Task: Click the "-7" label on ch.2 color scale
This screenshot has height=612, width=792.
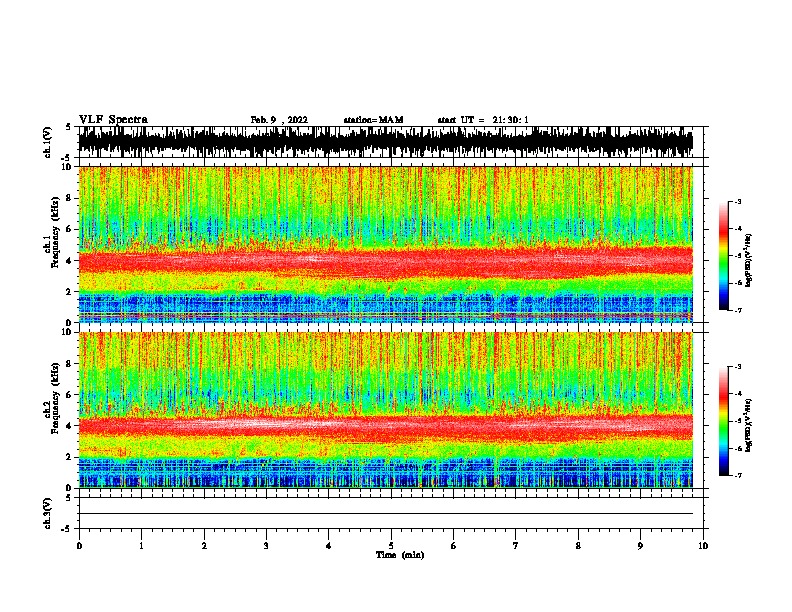Action: point(738,475)
